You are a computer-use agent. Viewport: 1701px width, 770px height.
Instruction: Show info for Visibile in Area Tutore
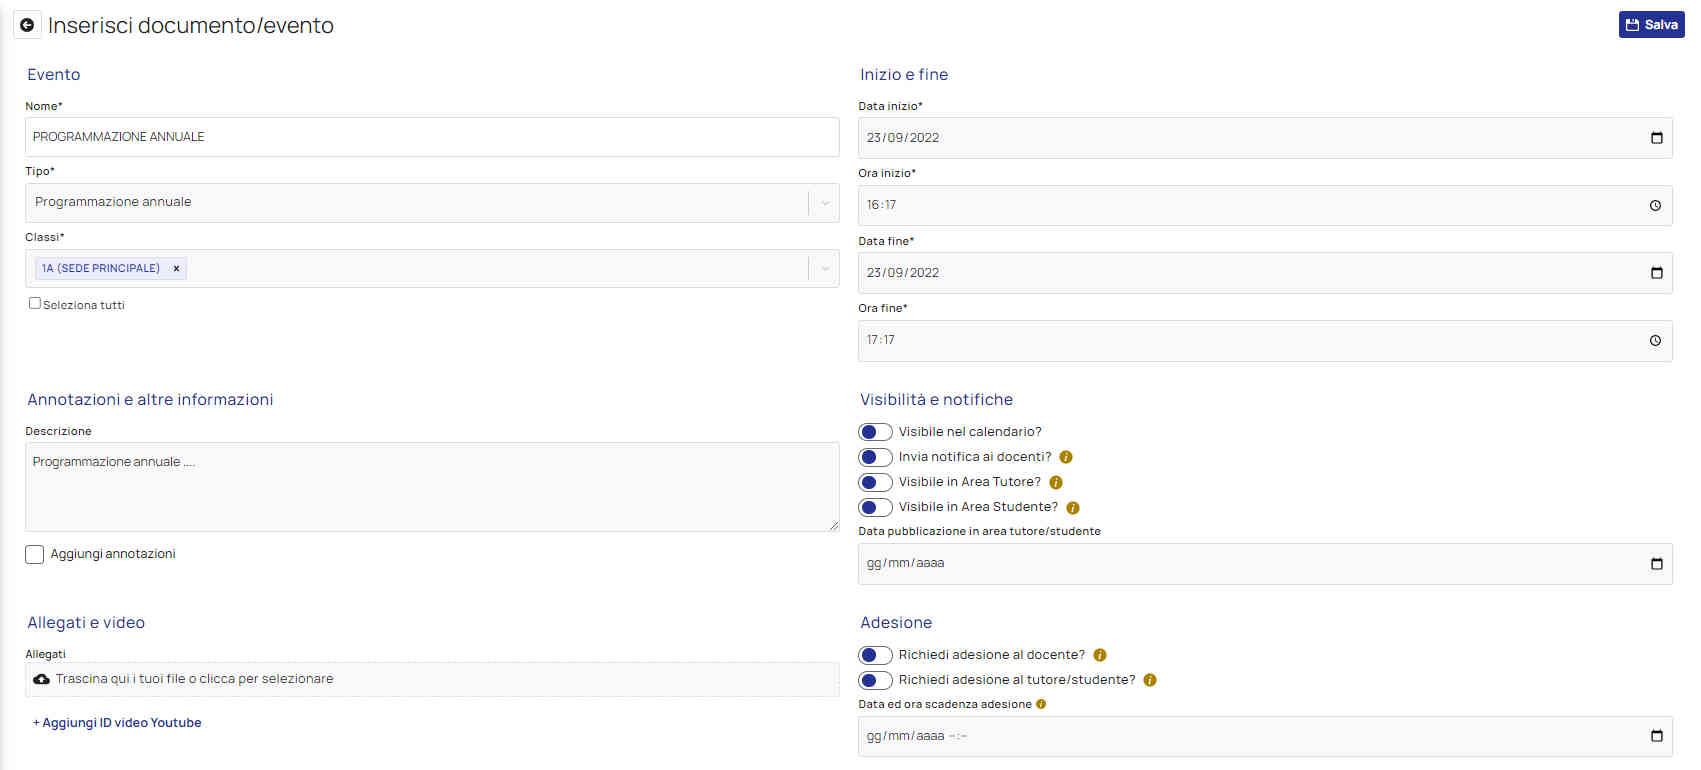coord(1056,482)
